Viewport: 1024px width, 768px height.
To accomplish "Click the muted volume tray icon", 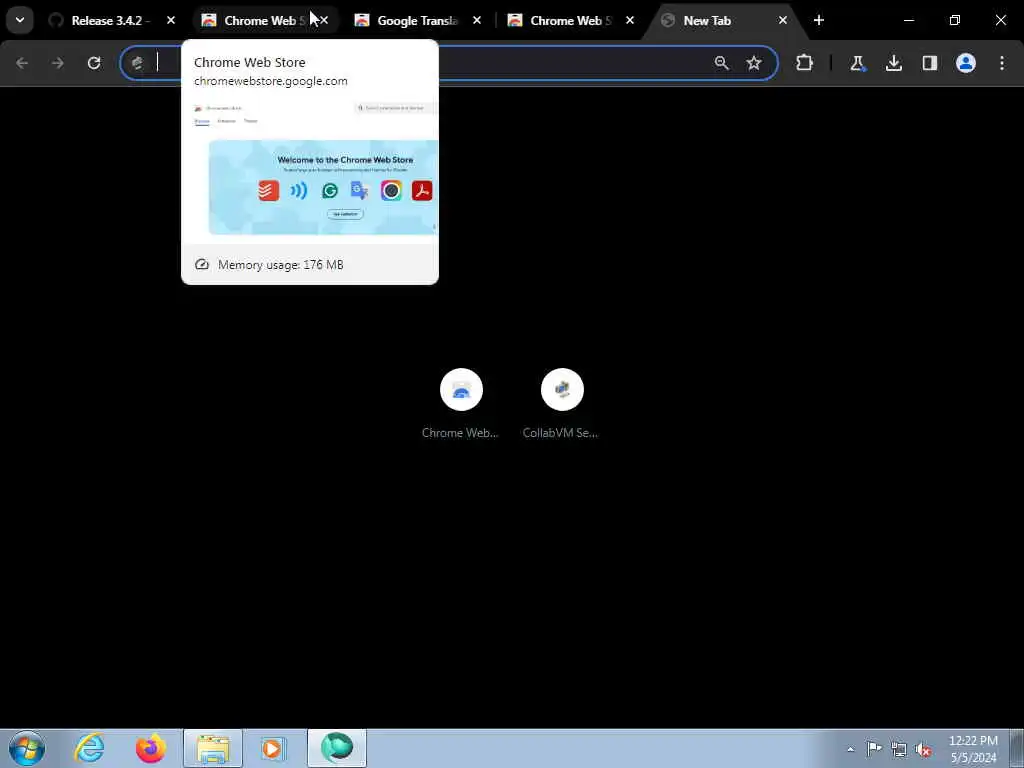I will pyautogui.click(x=923, y=749).
